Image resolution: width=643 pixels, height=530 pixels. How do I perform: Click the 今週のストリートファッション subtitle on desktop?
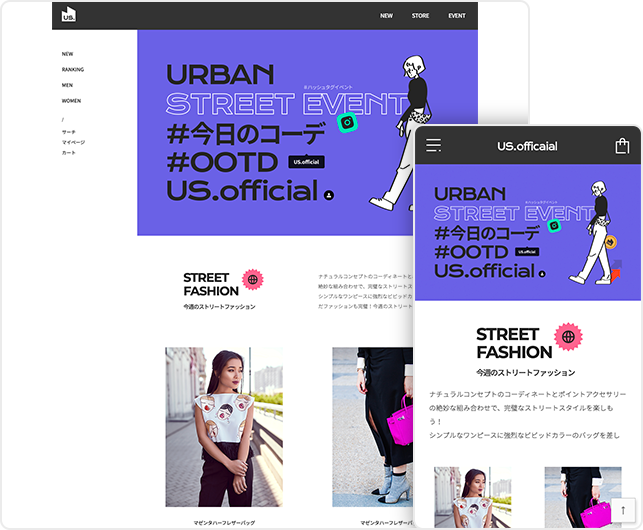(x=219, y=307)
